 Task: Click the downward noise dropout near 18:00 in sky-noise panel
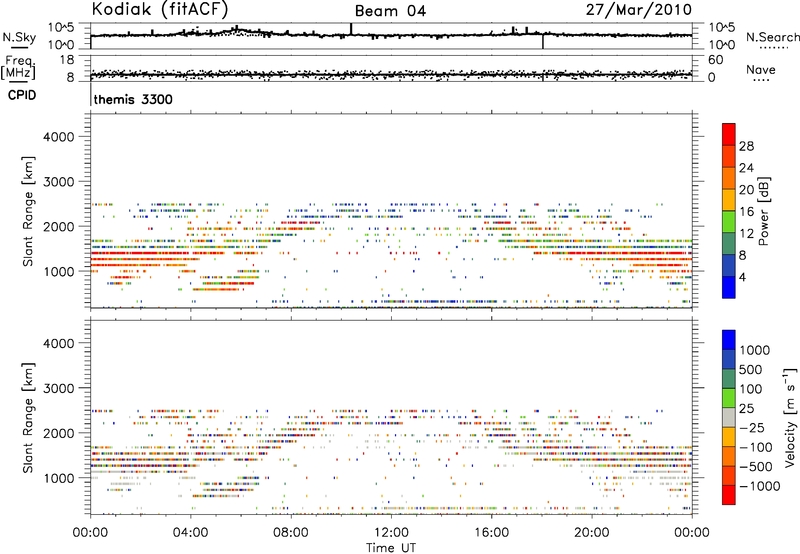(x=542, y=41)
